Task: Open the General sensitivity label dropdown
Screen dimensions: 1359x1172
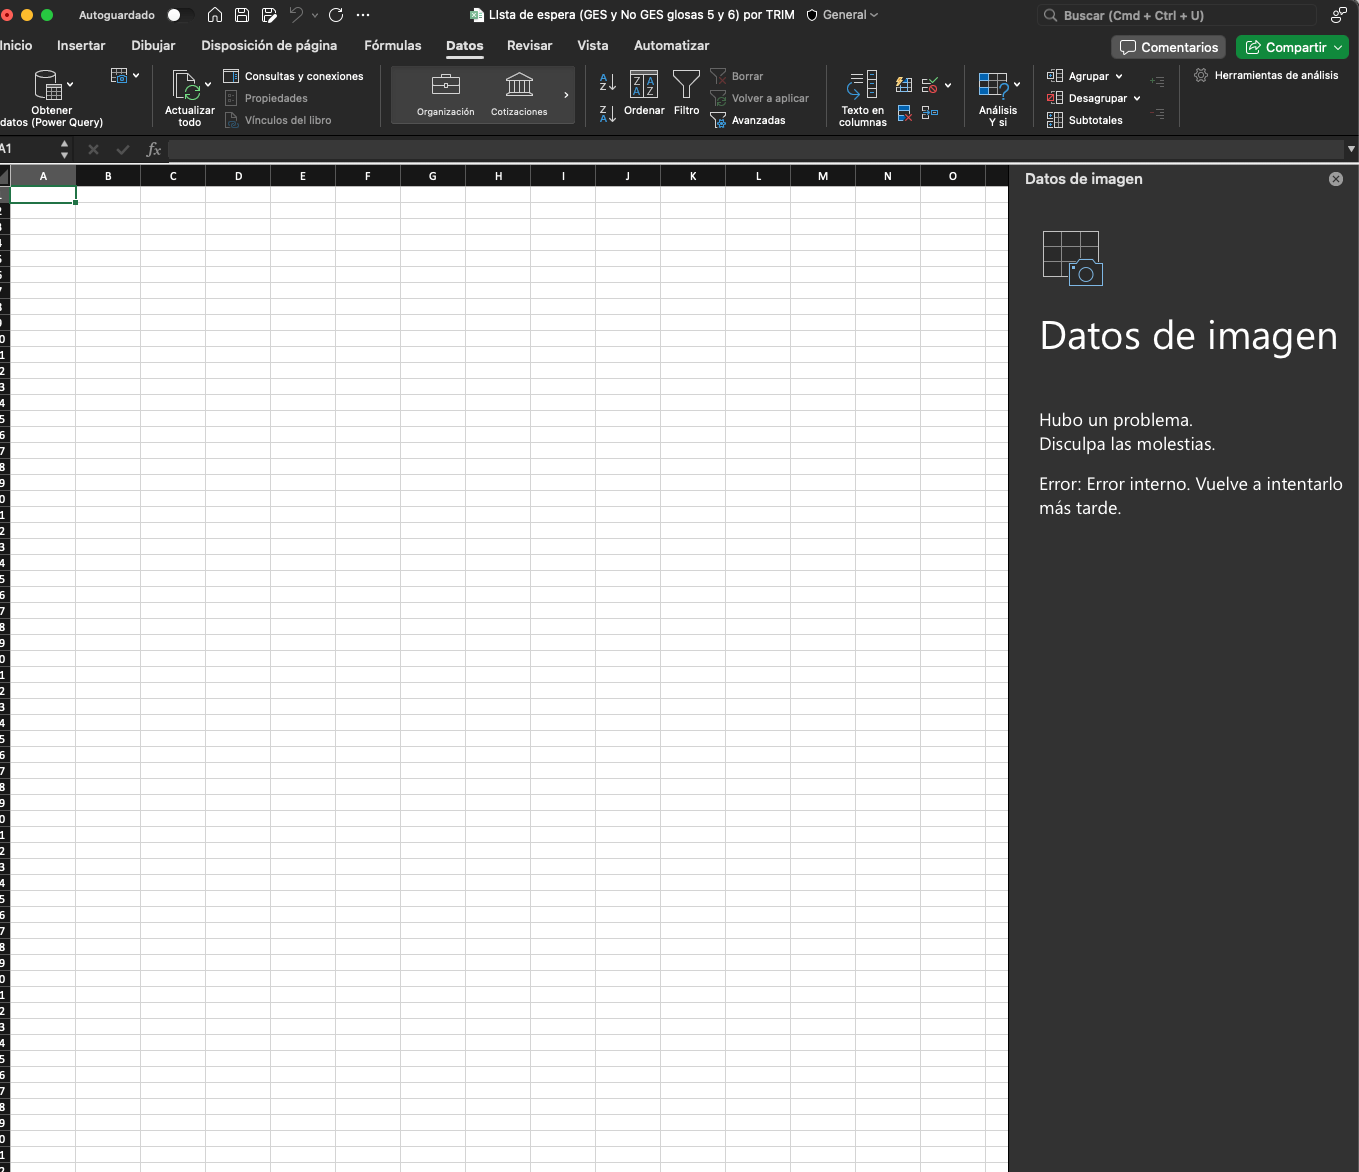Action: point(843,15)
